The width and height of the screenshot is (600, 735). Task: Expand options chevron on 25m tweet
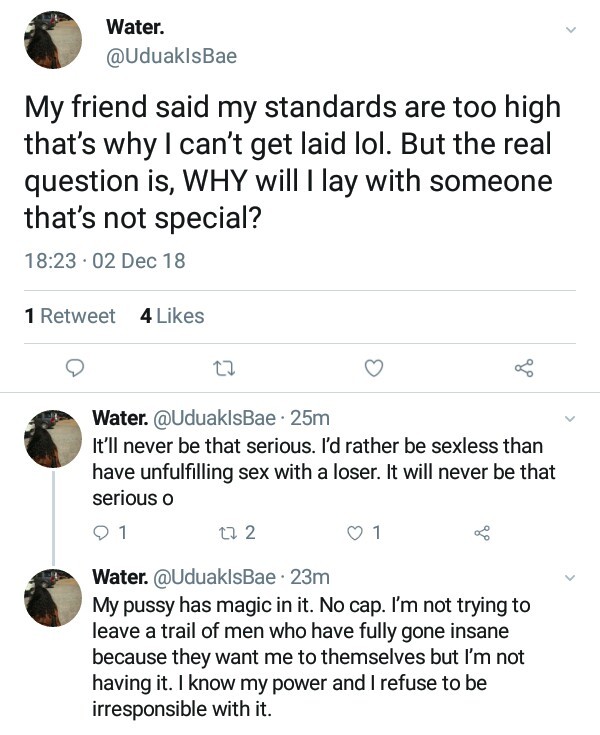[571, 418]
